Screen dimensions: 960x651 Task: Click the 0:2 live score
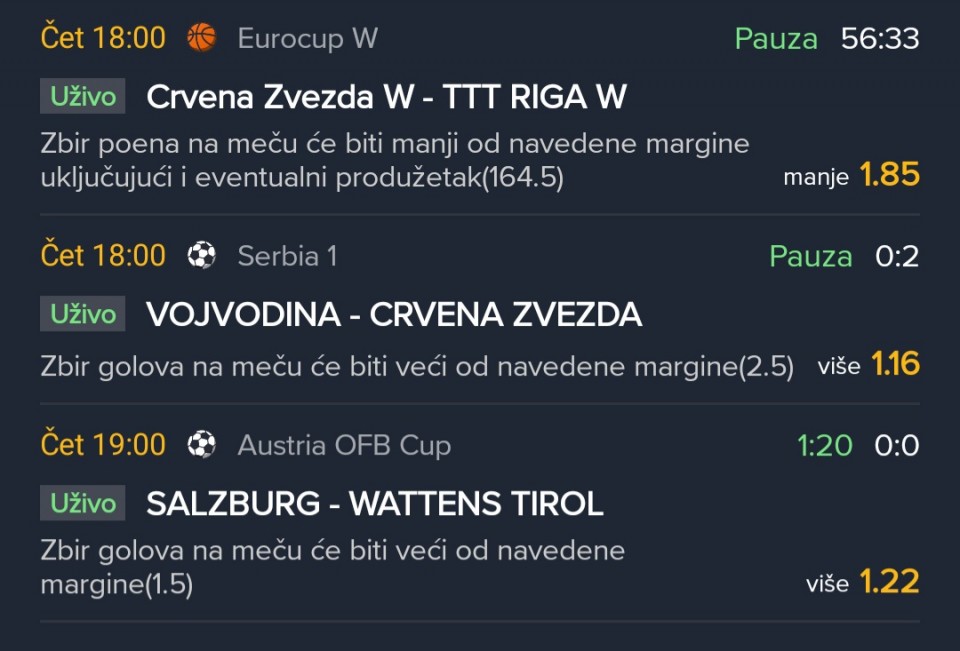pos(897,257)
